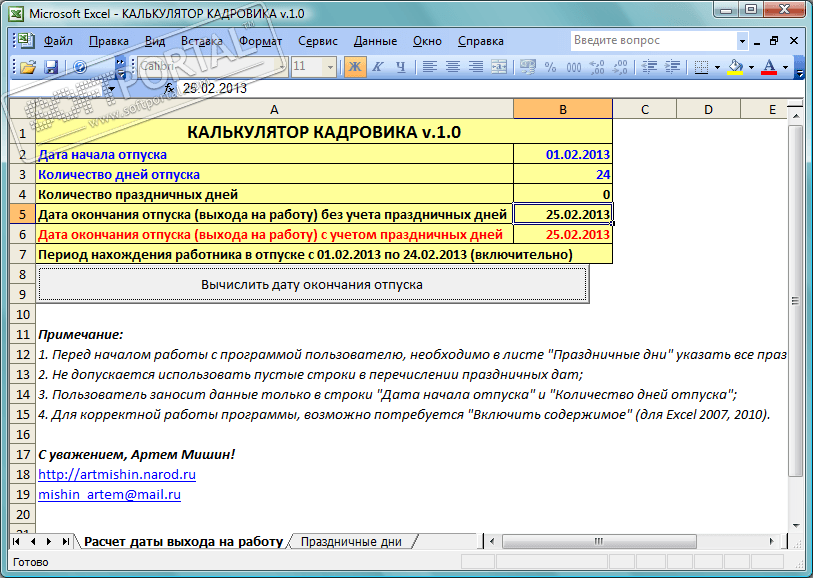Open Fill Color dropdown arrow
This screenshot has height=578, width=813.
tap(751, 67)
